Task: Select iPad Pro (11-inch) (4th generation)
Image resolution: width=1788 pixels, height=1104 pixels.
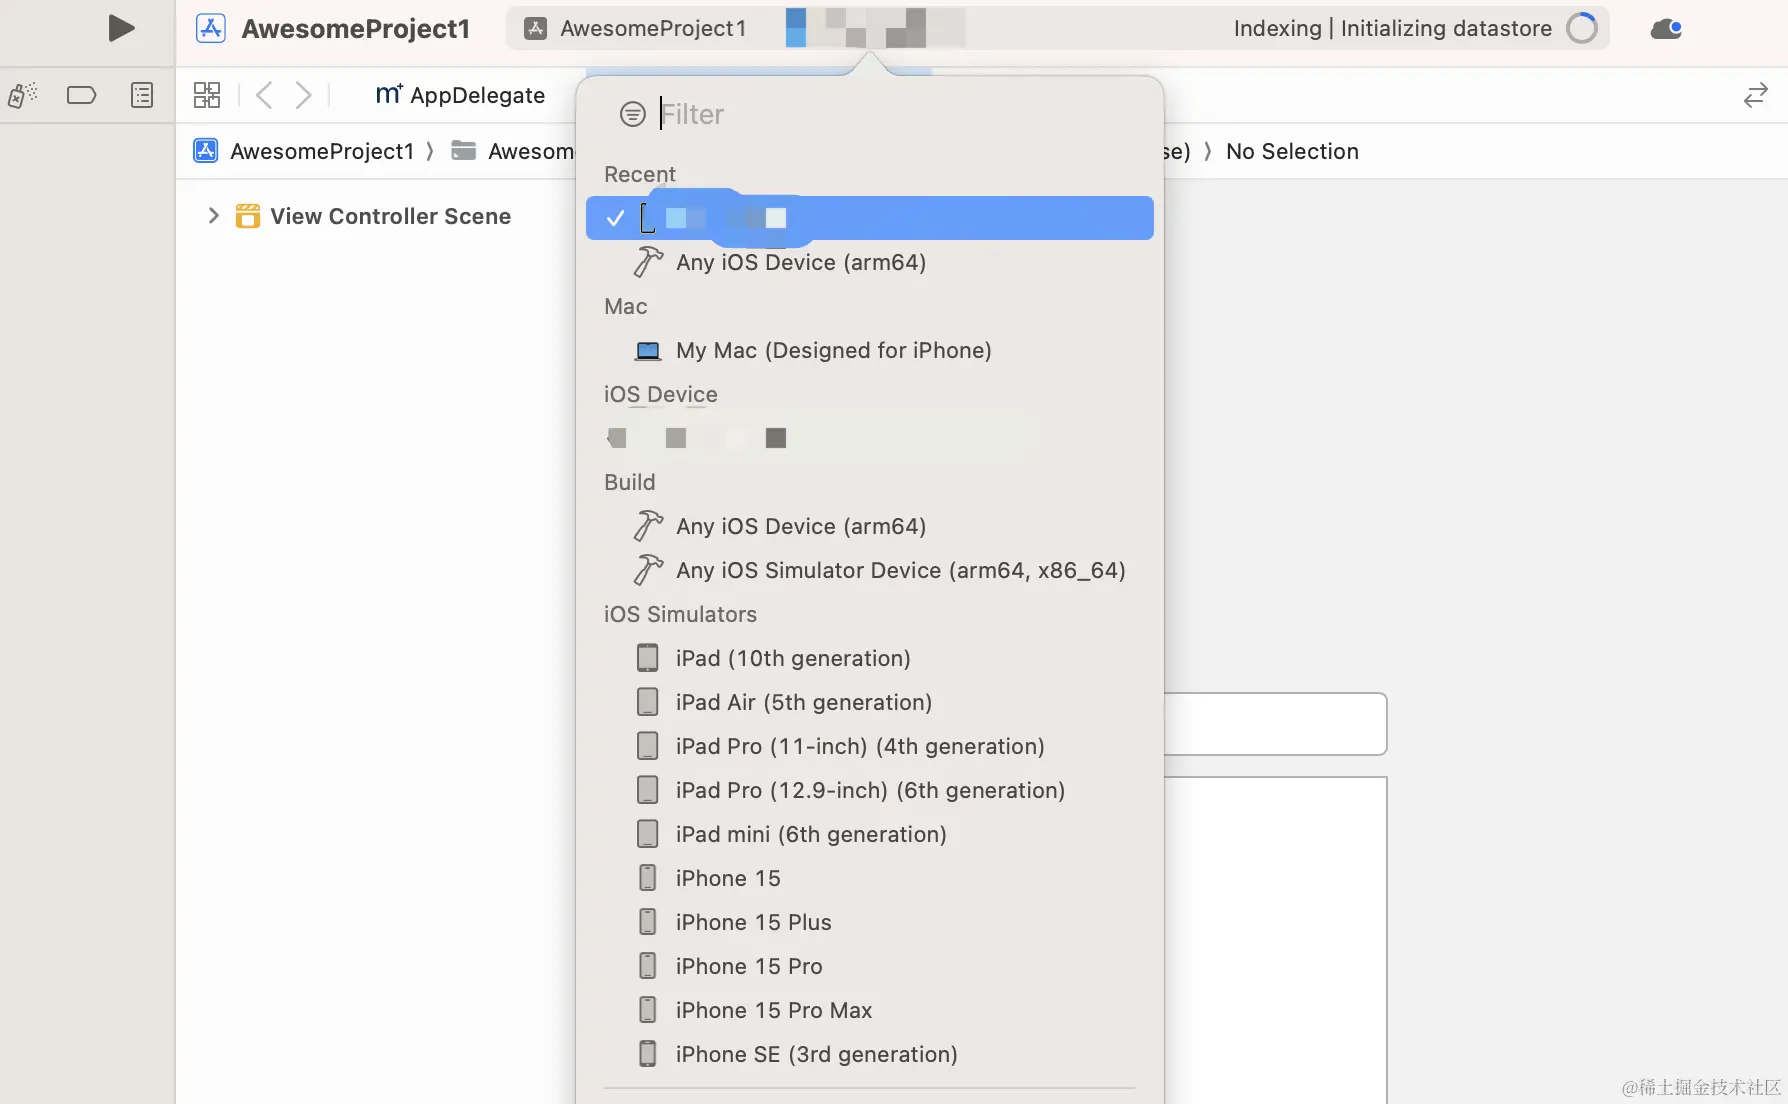Action: pos(869,746)
